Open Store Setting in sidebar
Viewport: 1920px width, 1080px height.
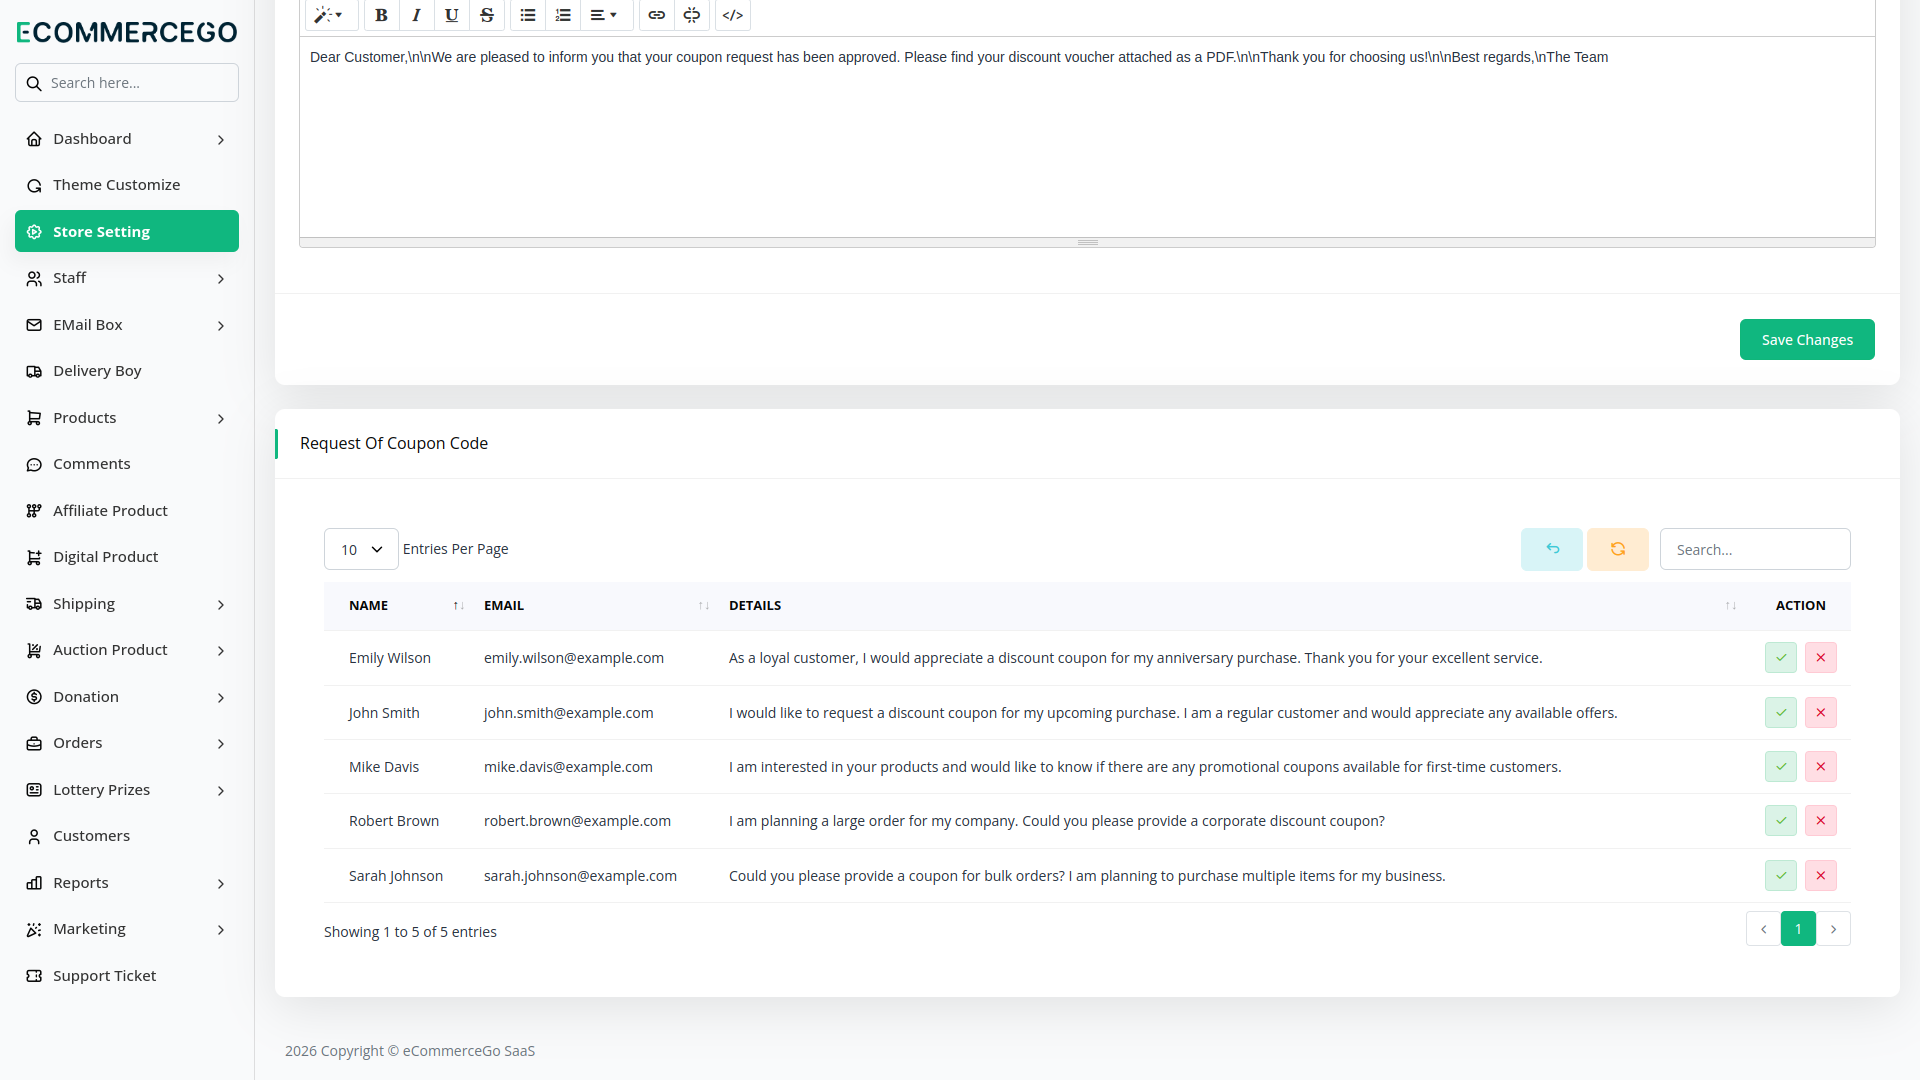[127, 231]
